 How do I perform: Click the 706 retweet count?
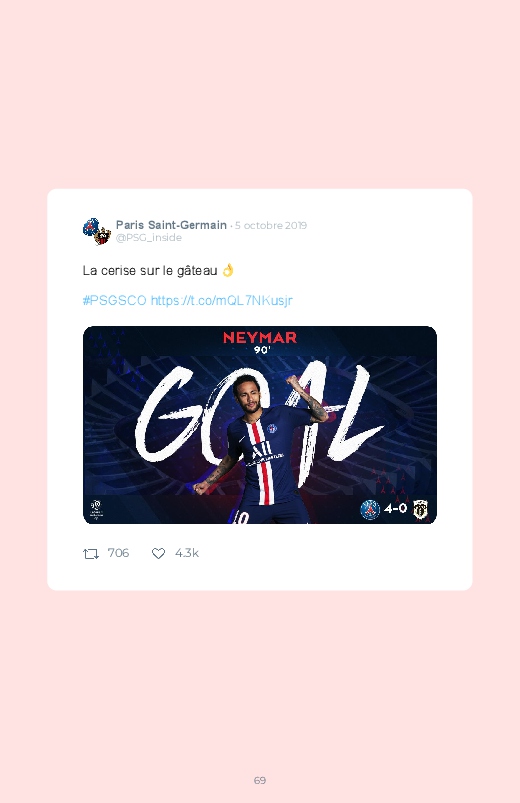tap(118, 553)
